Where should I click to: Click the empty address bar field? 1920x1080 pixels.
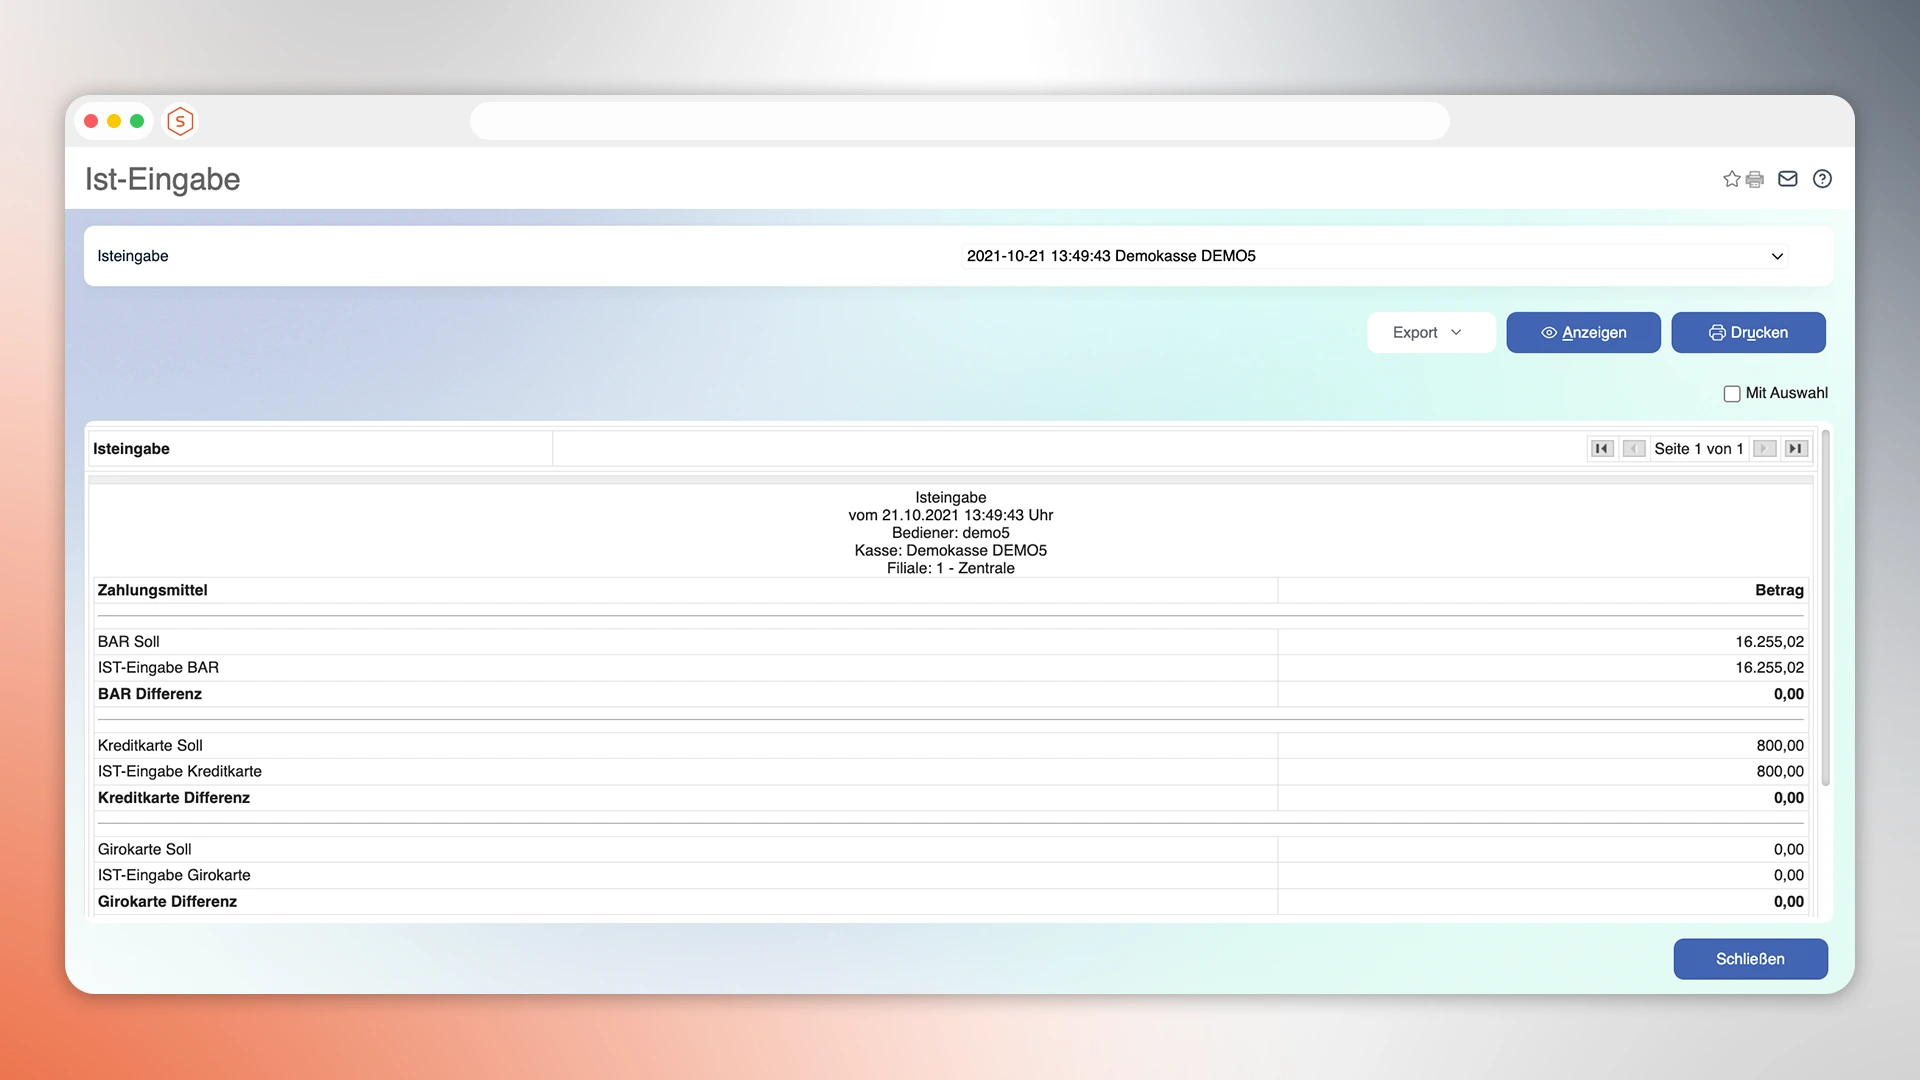[x=959, y=121]
